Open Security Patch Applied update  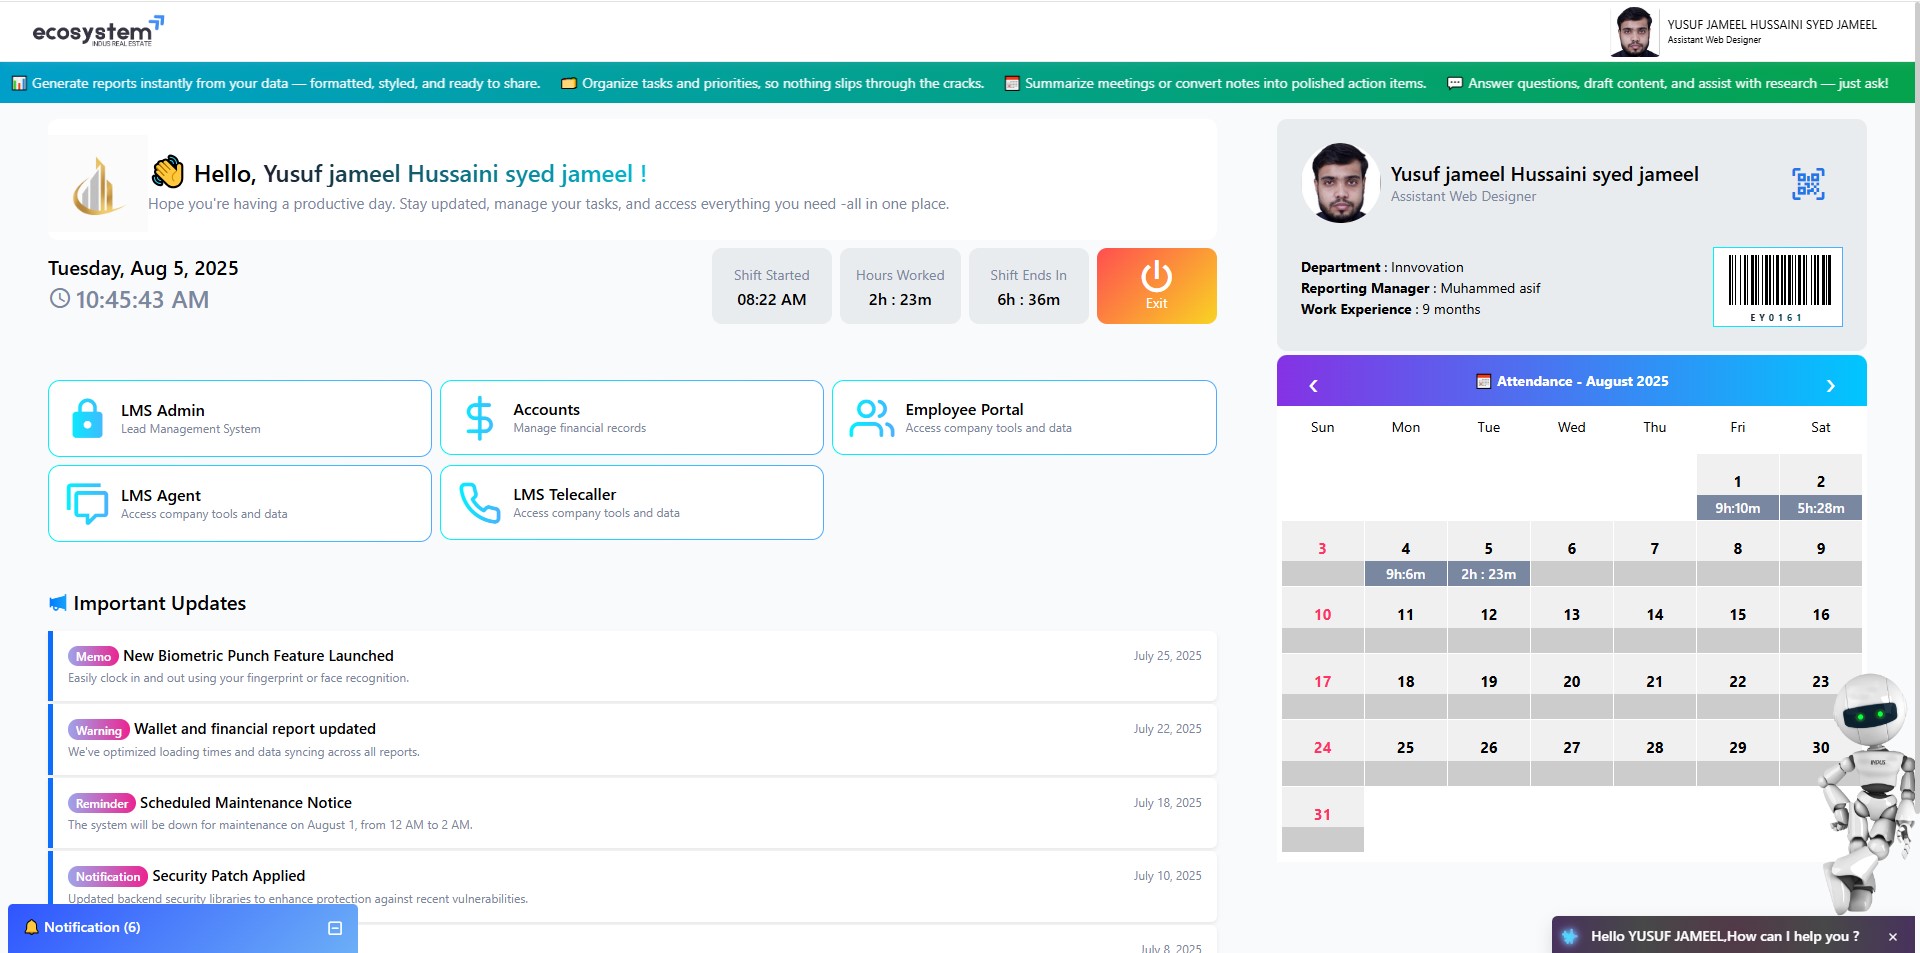click(x=633, y=886)
